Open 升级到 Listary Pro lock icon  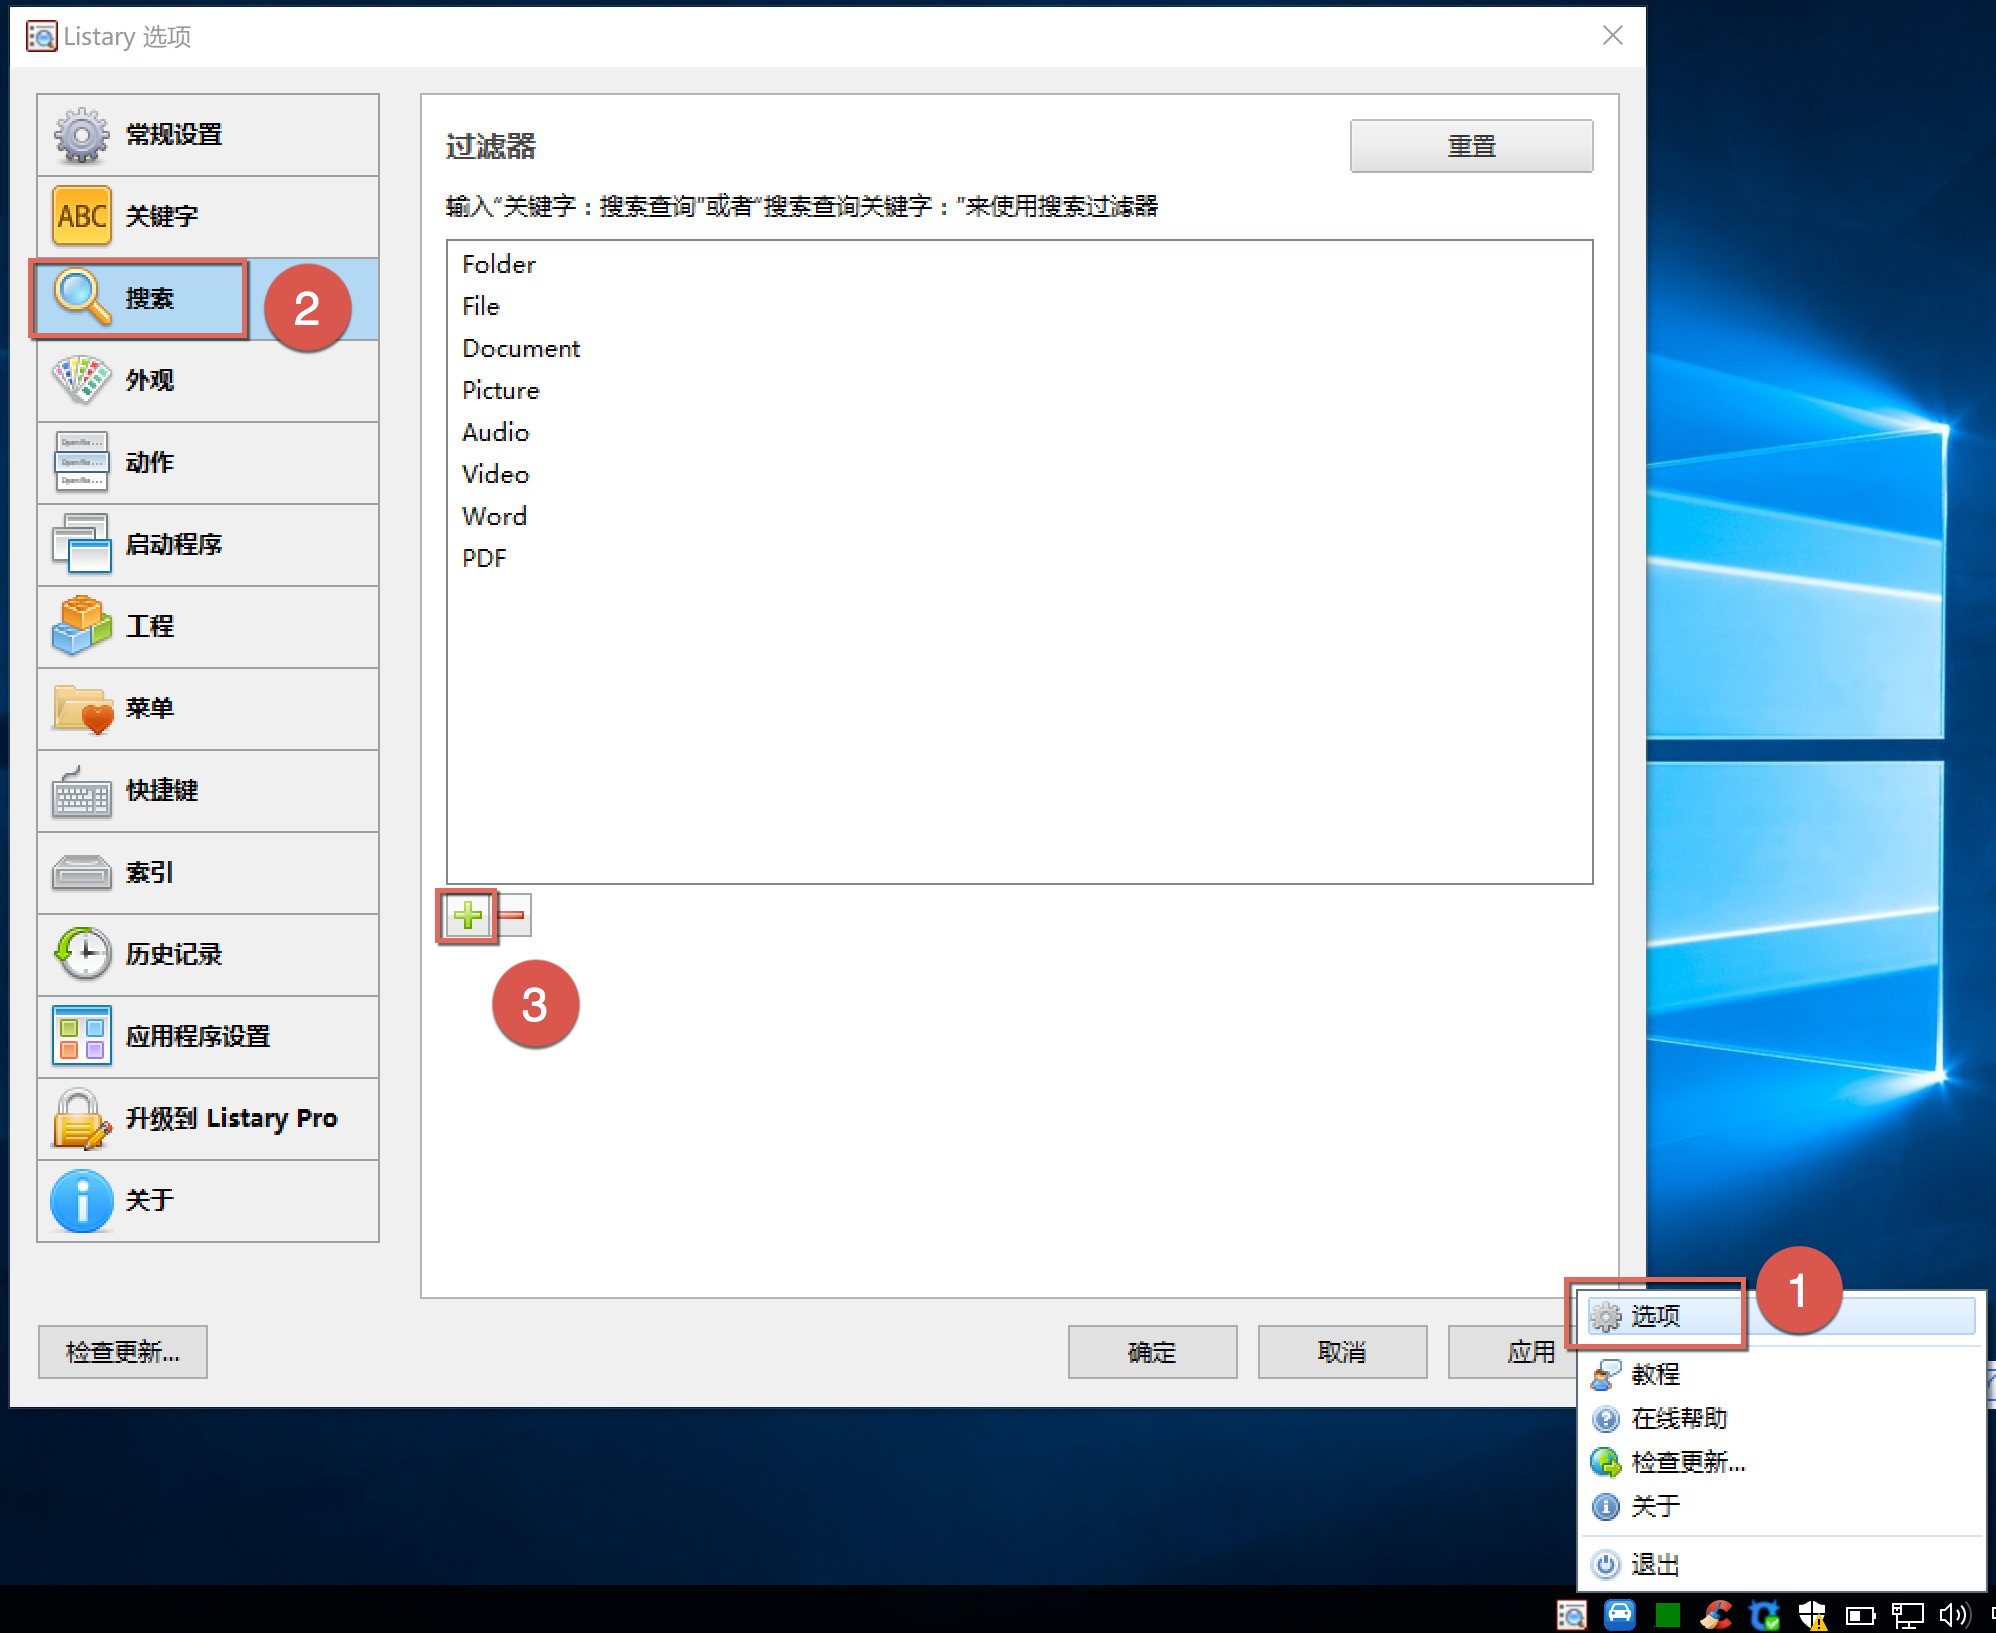pos(208,1119)
